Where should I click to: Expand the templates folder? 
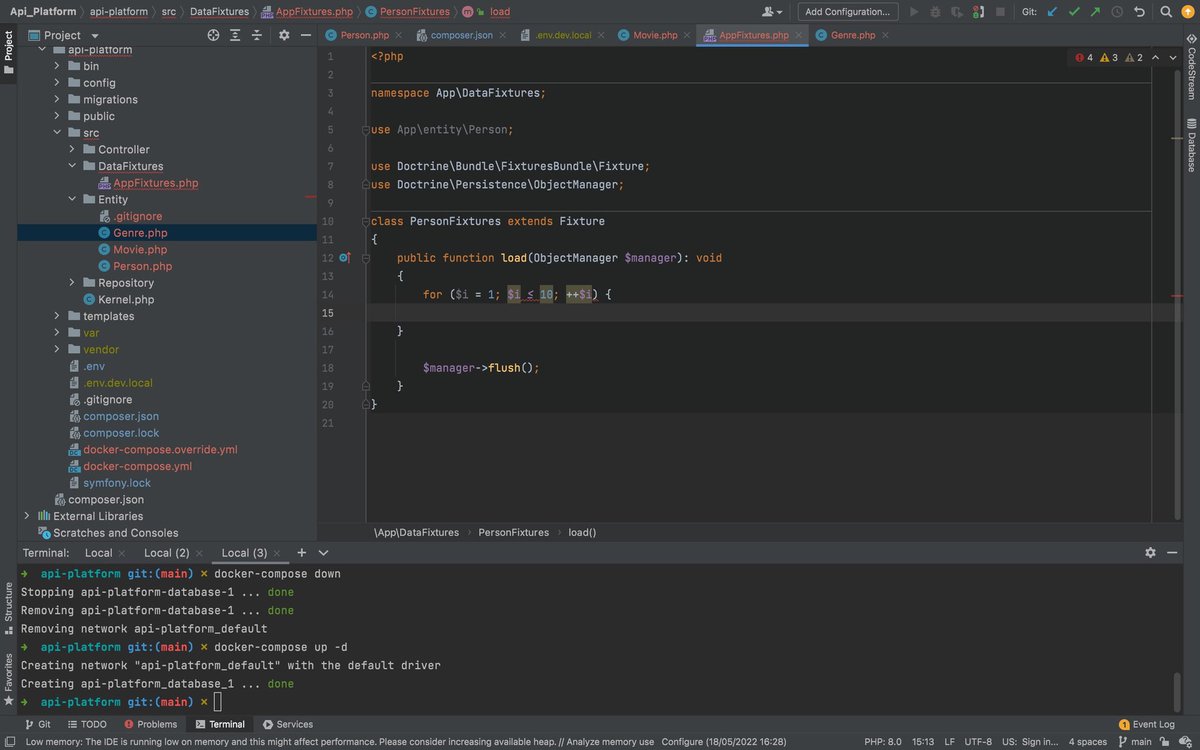pyautogui.click(x=57, y=316)
